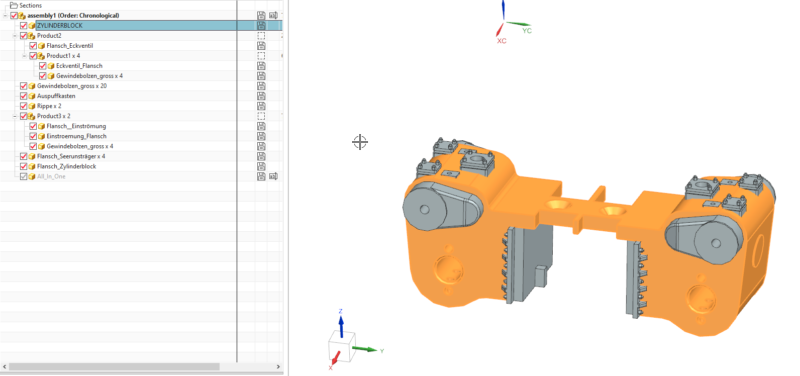800x376 pixels.
Task: Click the save icon in All_In_One row
Action: pos(261,177)
